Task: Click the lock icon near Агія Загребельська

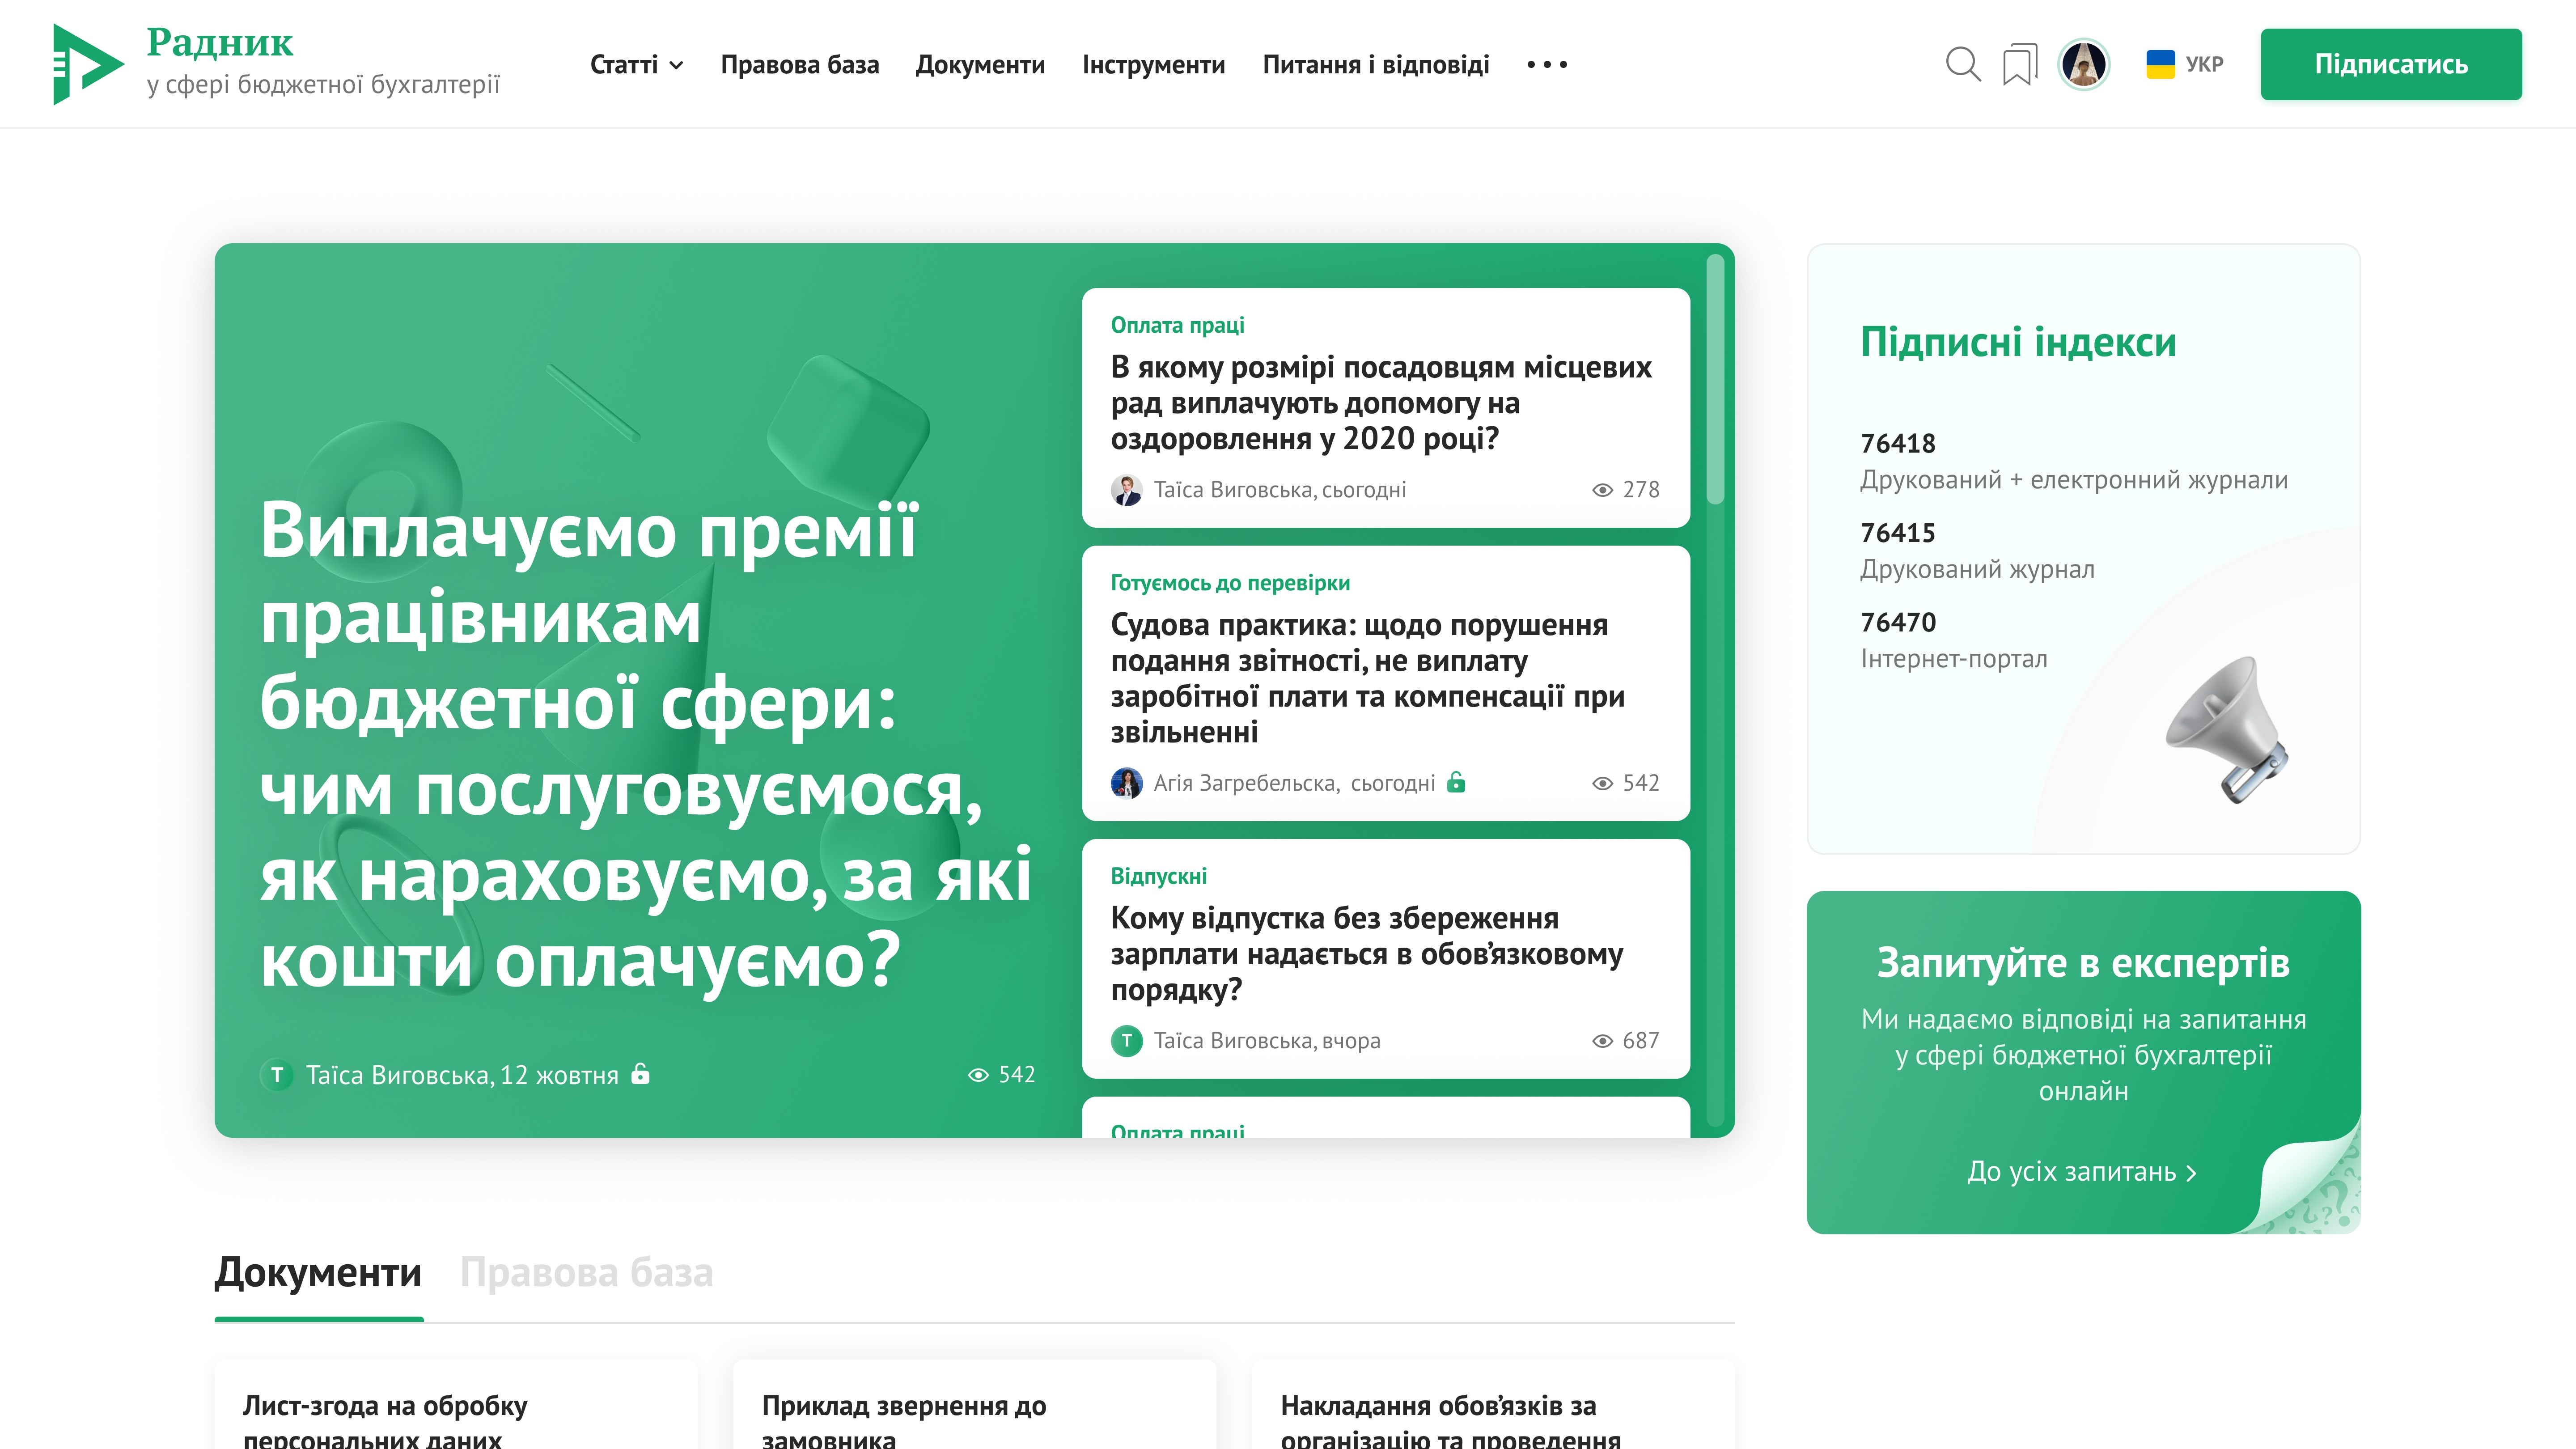Action: pyautogui.click(x=1457, y=782)
